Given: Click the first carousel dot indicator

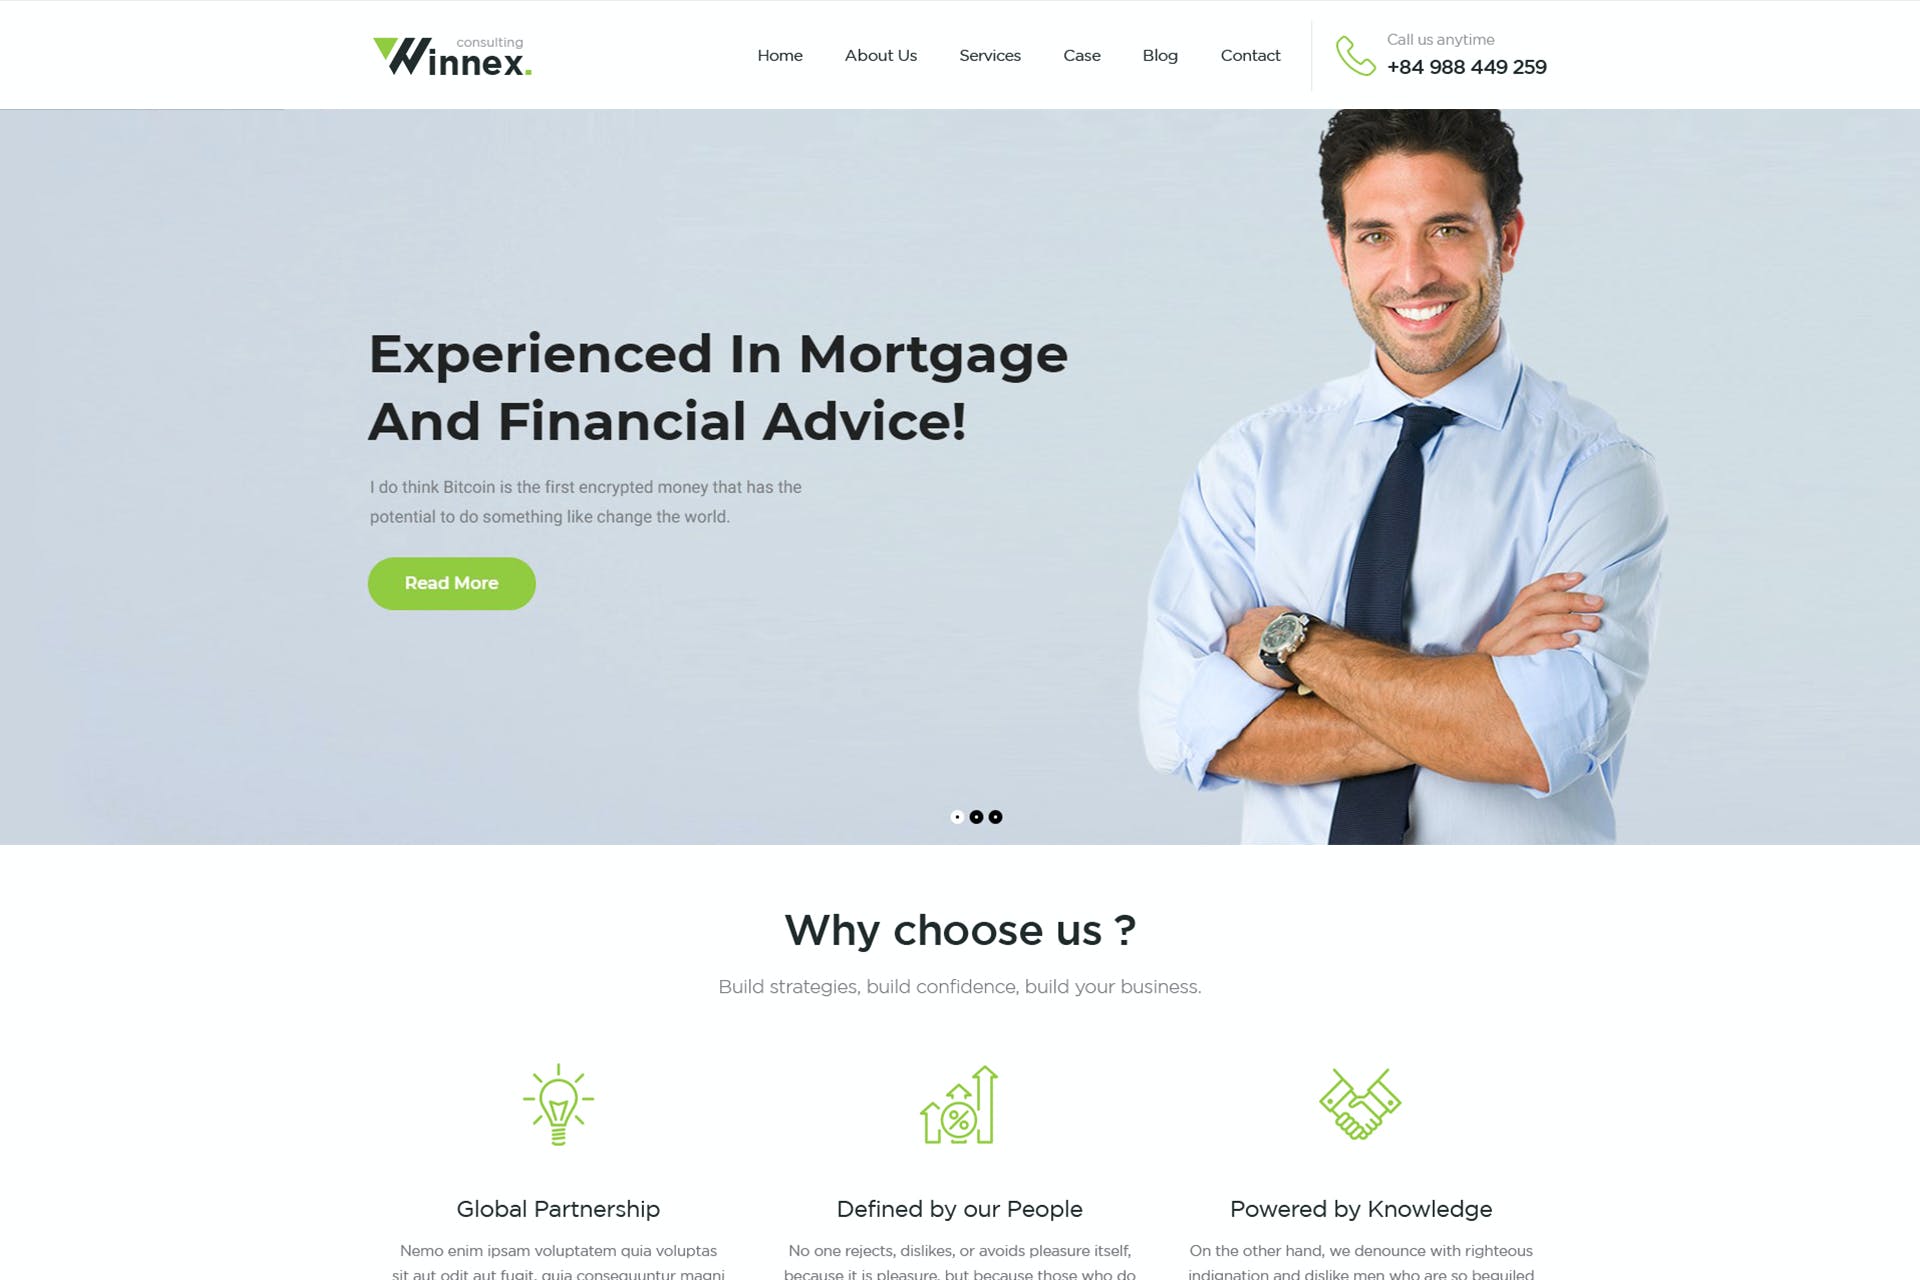Looking at the screenshot, I should (956, 816).
